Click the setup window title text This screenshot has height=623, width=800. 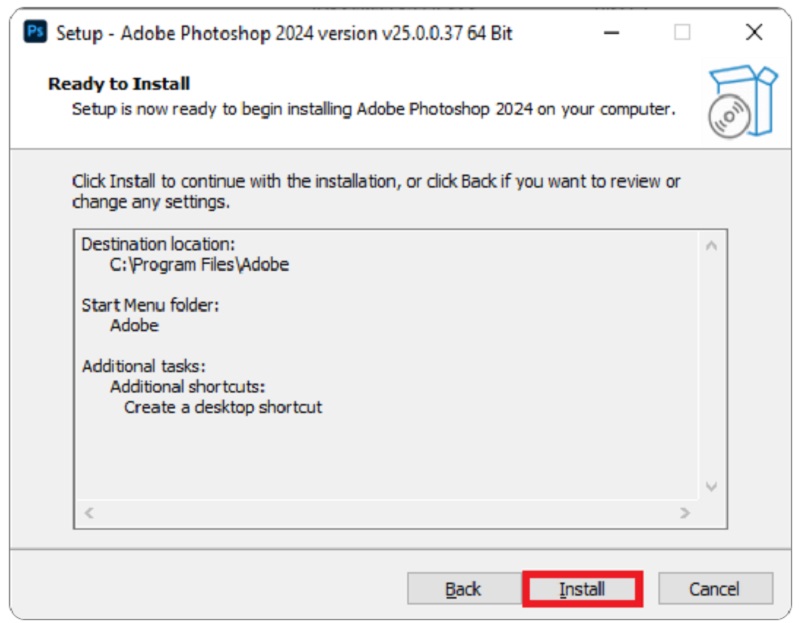tap(284, 33)
